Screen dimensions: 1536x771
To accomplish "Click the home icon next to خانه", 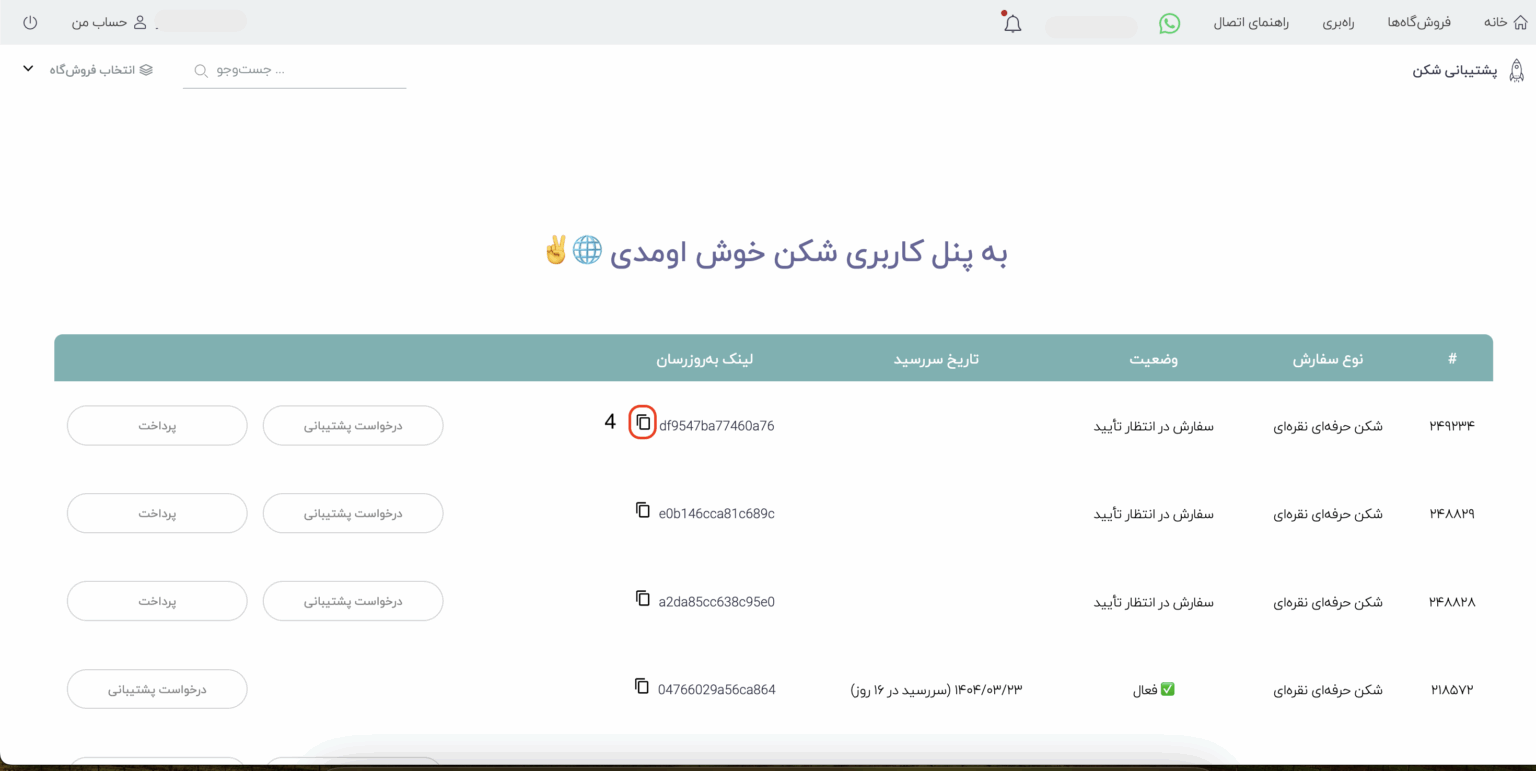I will (x=1520, y=21).
